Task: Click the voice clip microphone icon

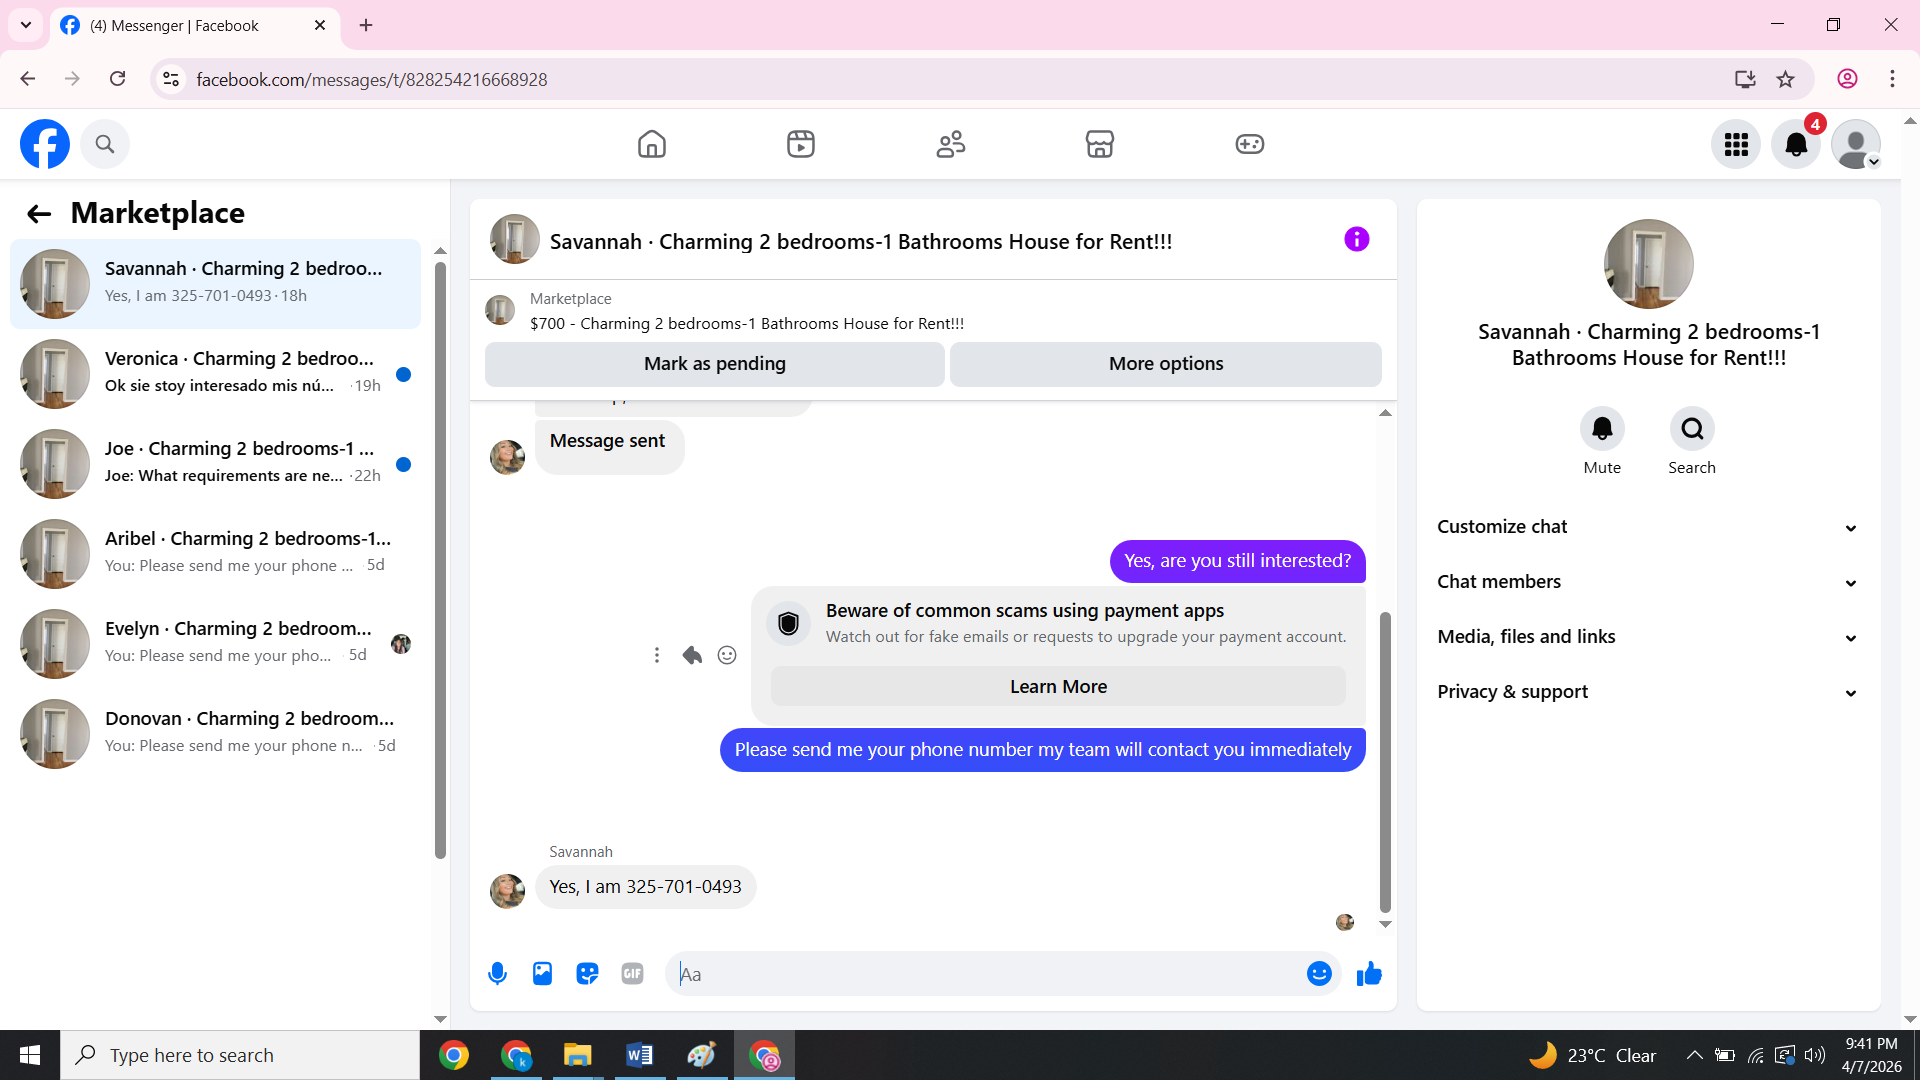Action: pyautogui.click(x=497, y=973)
